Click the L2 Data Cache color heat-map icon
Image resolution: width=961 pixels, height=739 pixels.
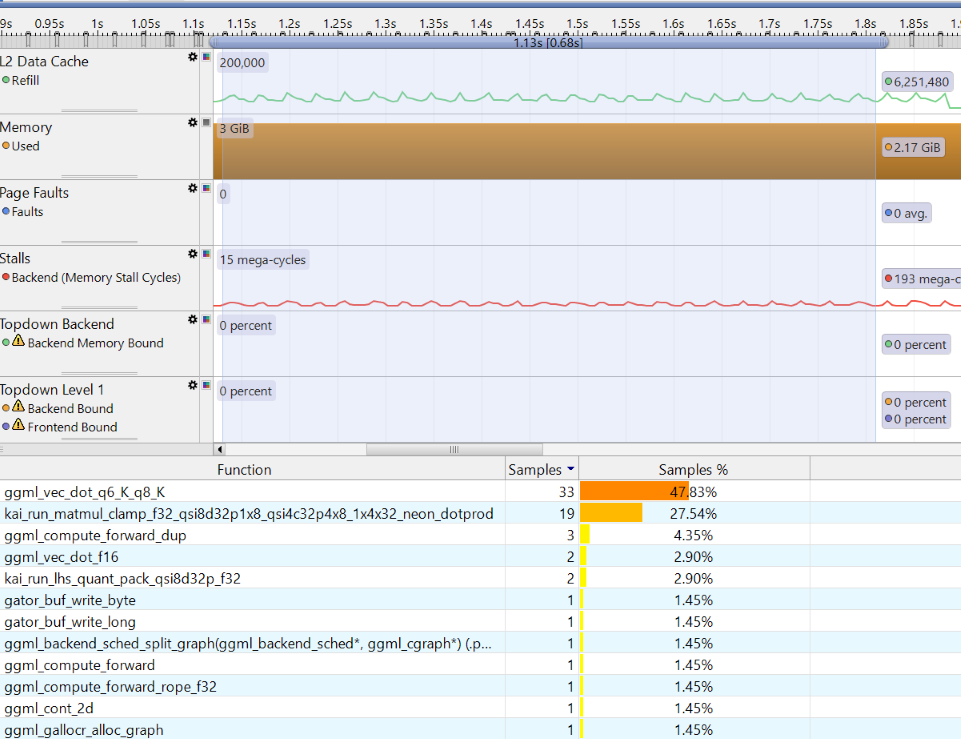pos(206,57)
